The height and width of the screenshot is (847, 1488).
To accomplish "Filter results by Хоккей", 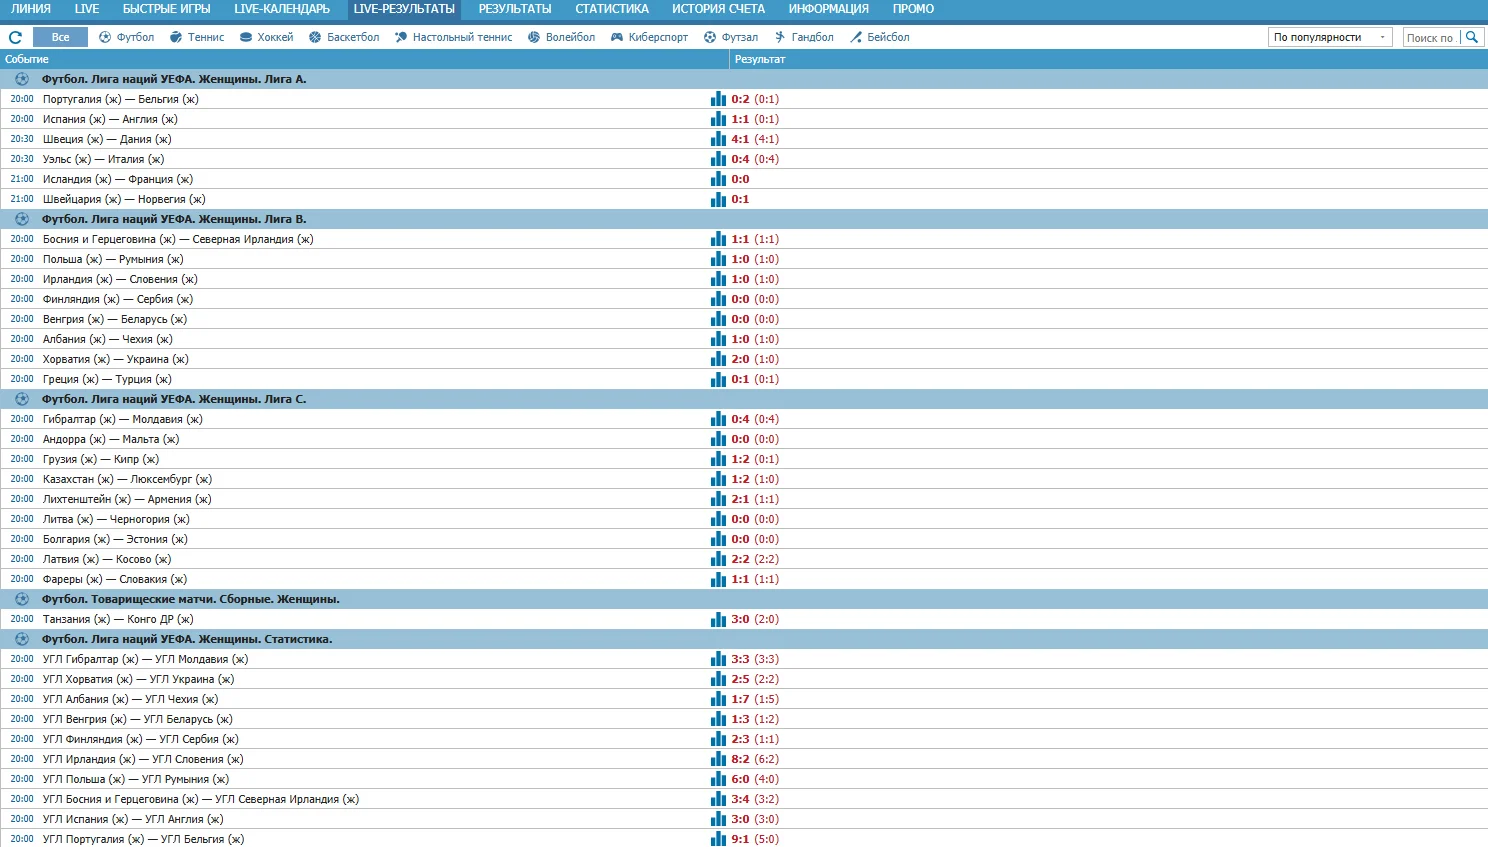I will point(266,37).
